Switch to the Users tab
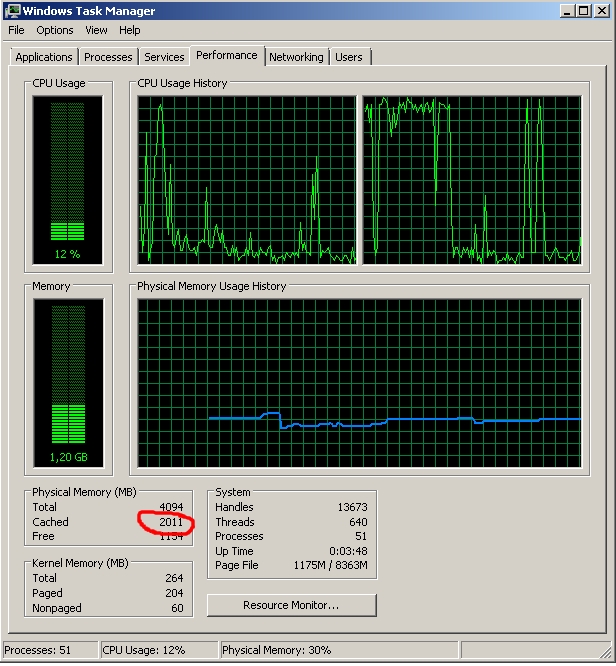The width and height of the screenshot is (616, 666). 349,57
